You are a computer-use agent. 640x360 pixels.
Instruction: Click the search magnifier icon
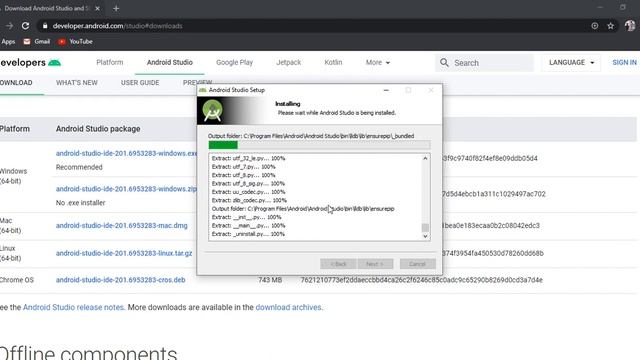click(x=444, y=63)
